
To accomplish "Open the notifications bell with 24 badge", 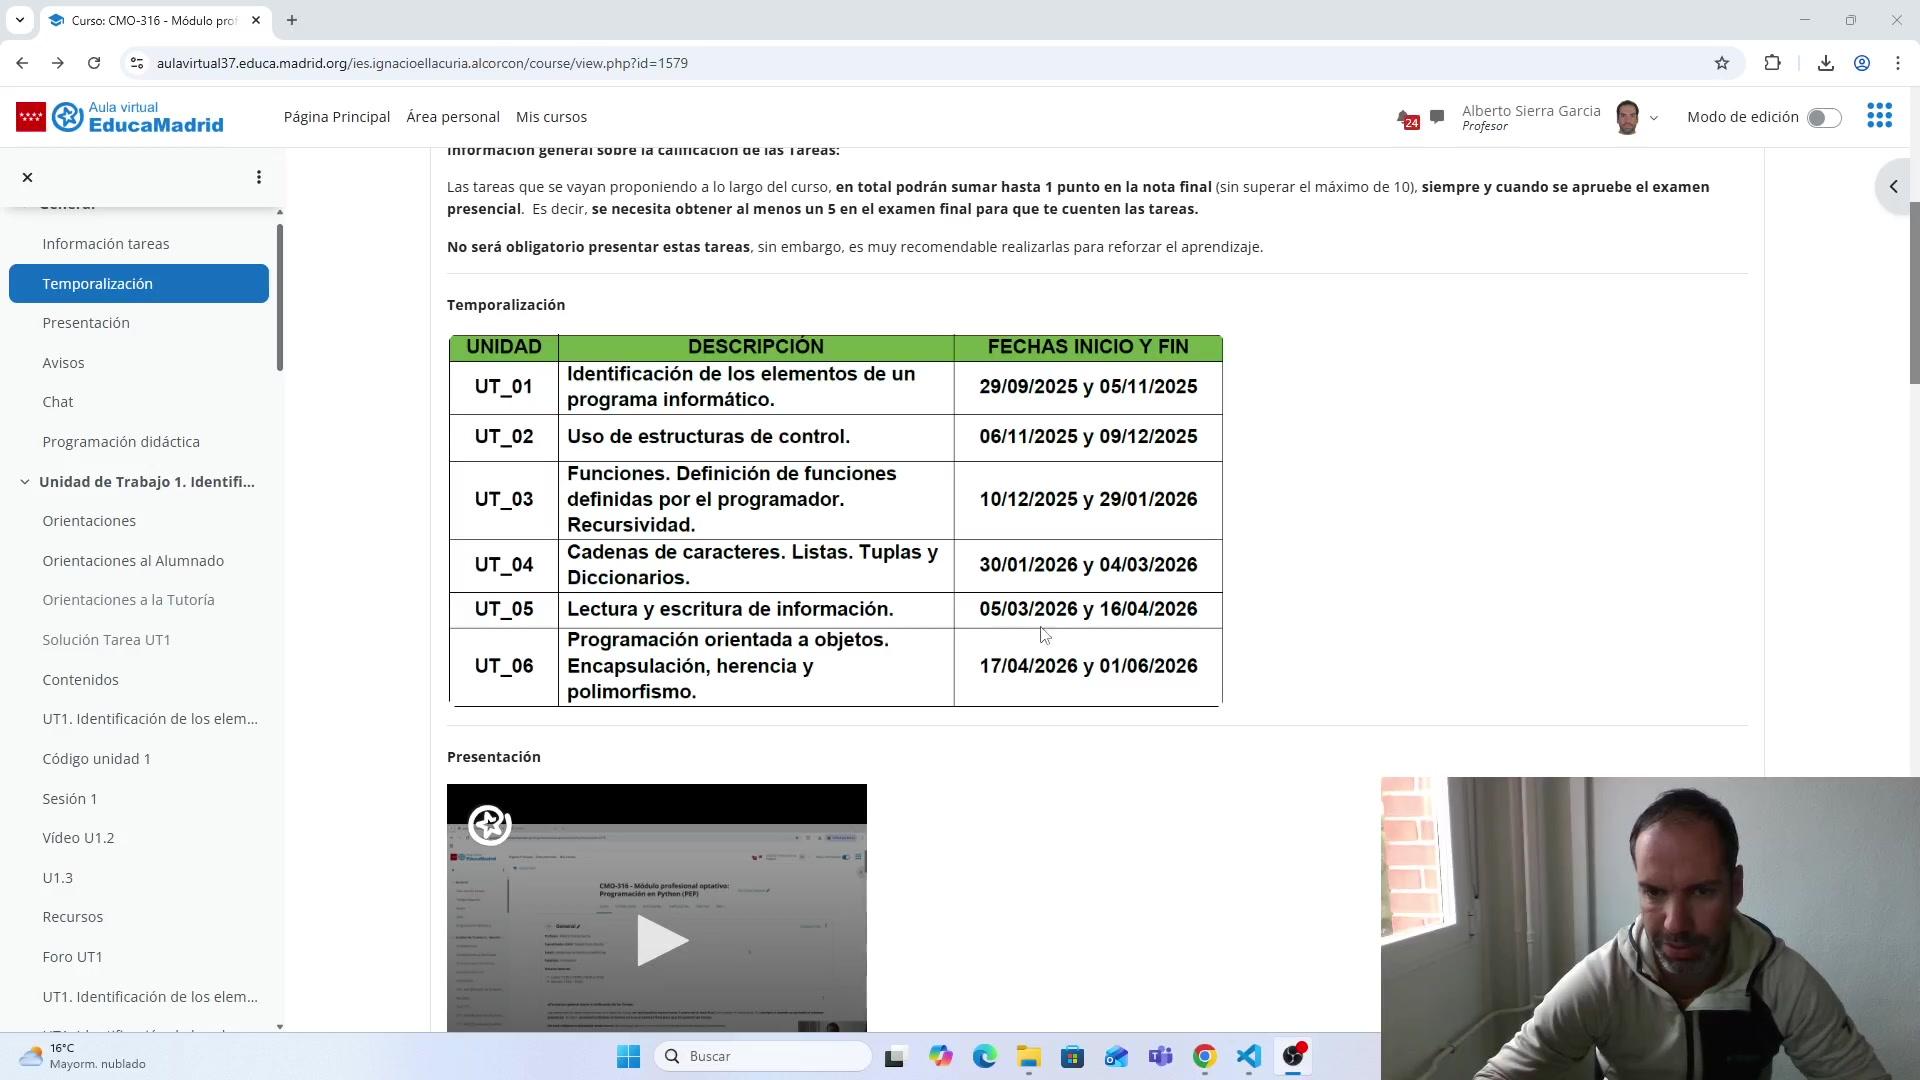I will (1407, 118).
